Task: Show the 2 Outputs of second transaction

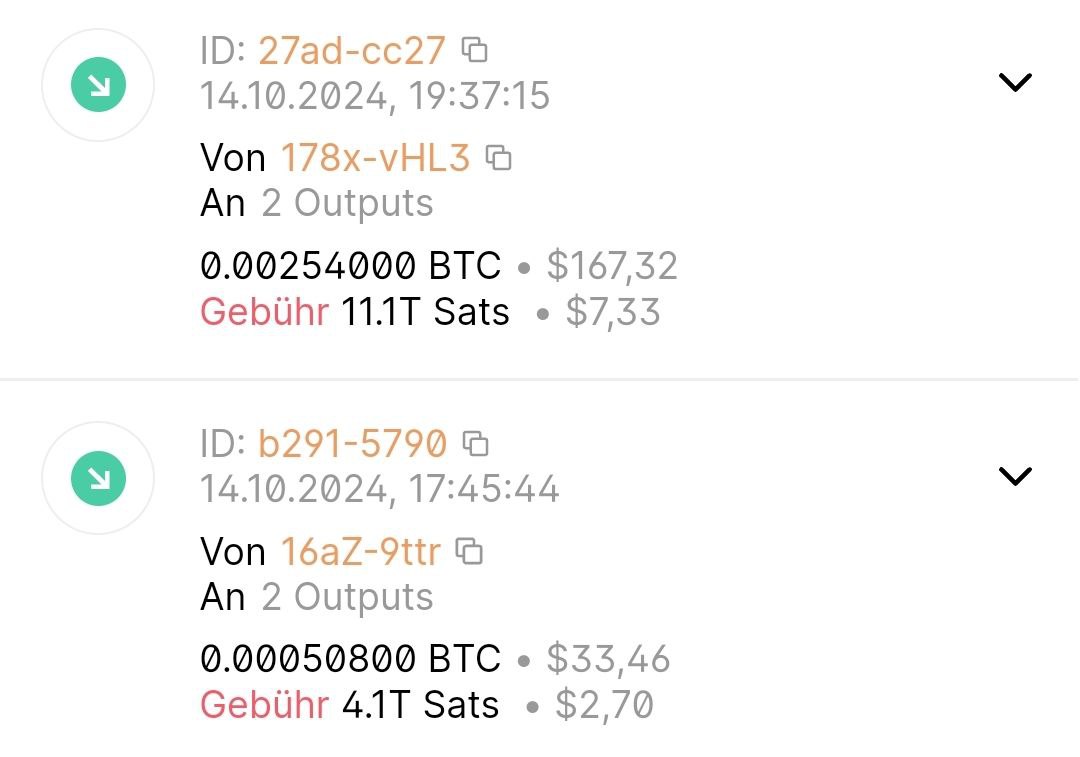Action: tap(347, 597)
